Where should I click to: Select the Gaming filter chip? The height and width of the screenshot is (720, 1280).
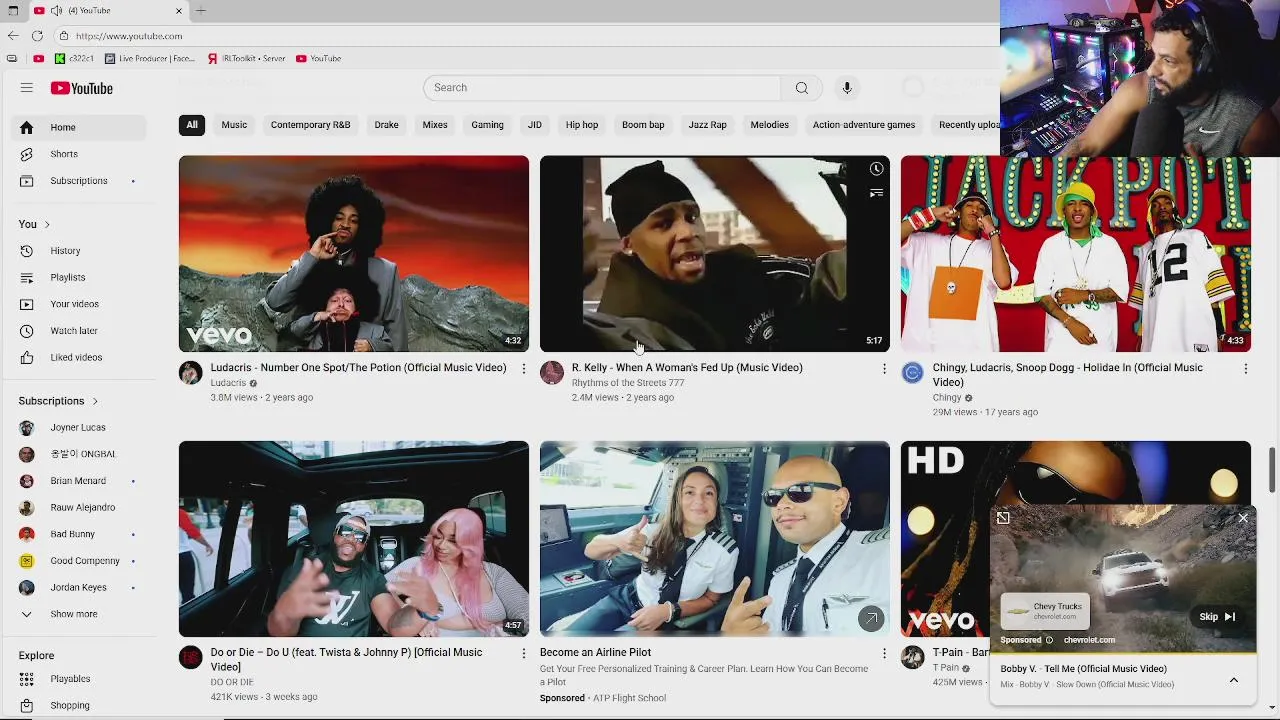pyautogui.click(x=487, y=125)
